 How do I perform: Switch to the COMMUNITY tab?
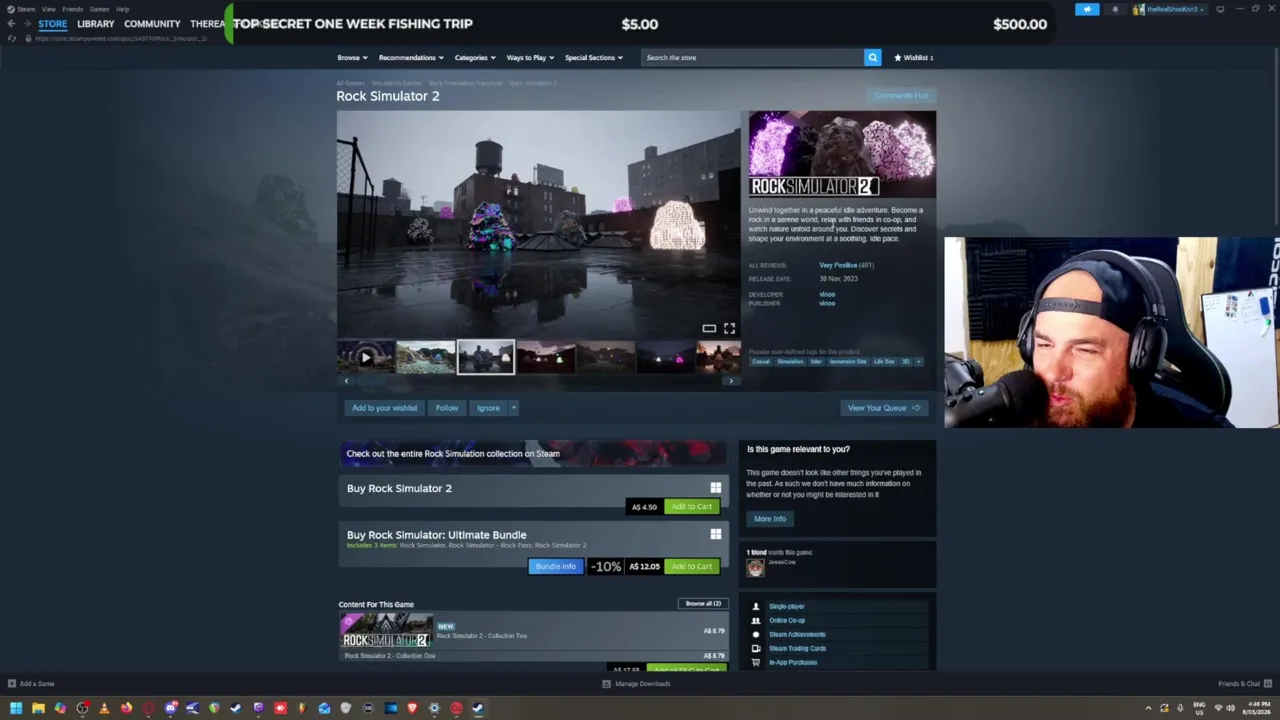[152, 24]
